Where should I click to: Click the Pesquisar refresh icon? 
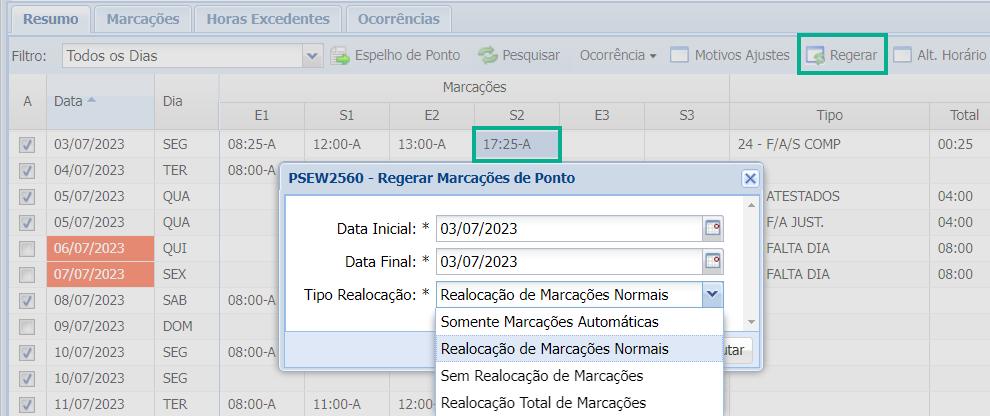click(487, 56)
